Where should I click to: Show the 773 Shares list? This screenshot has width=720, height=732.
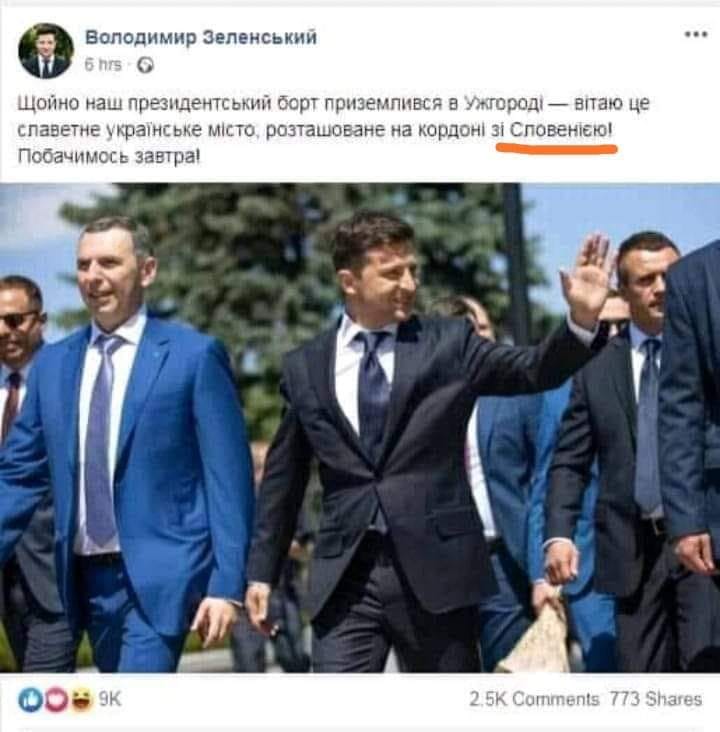tap(656, 699)
